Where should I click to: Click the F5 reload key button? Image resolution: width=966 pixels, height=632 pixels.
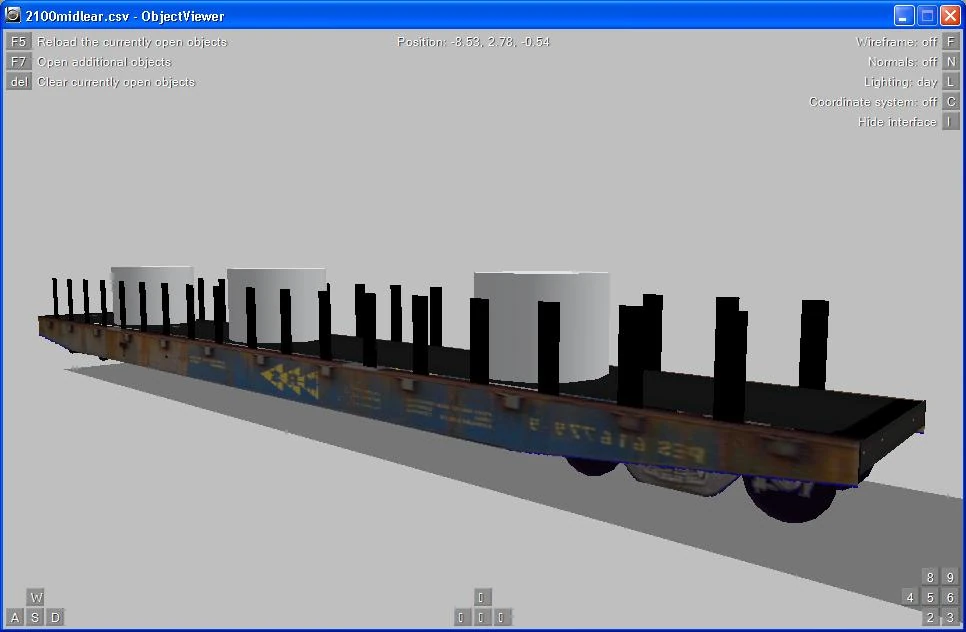click(18, 41)
